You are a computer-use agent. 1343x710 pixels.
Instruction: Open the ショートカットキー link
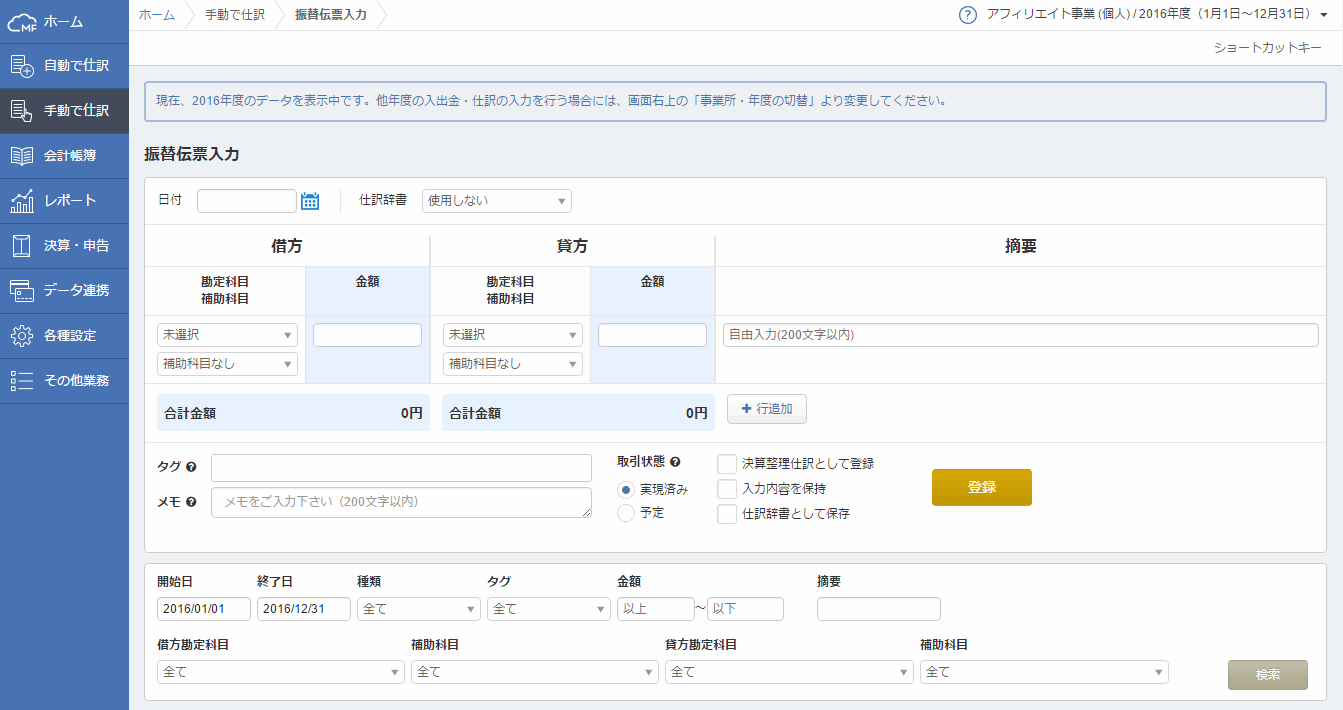(1267, 48)
